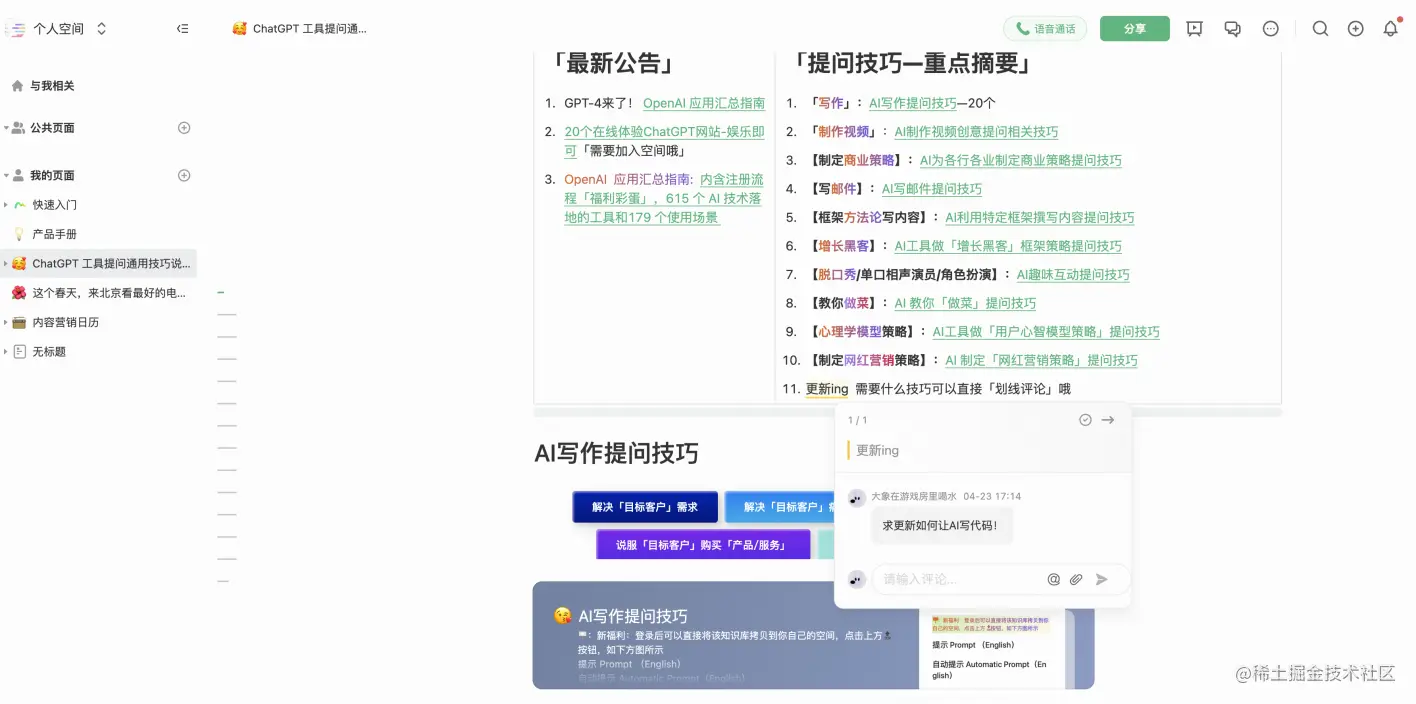The image size is (1416, 704).
Task: Click the ChatGPT 工具提问通 breadcrumb title
Action: (310, 29)
